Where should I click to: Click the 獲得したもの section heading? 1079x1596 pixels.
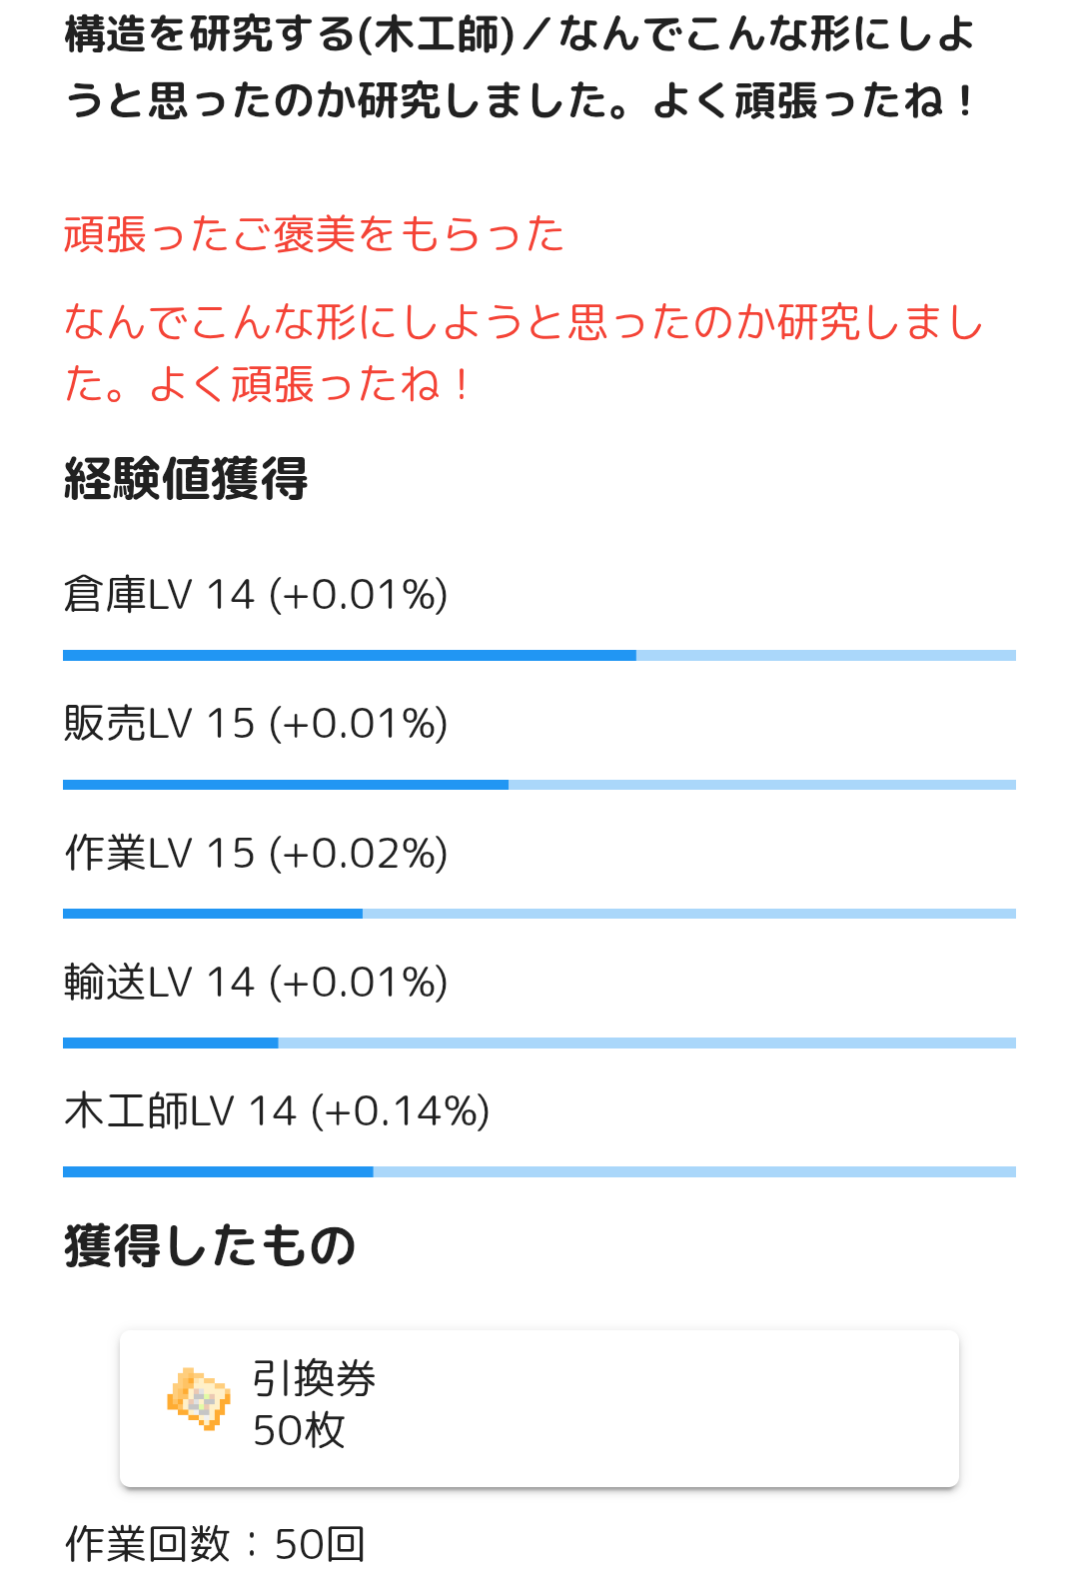point(210,1246)
